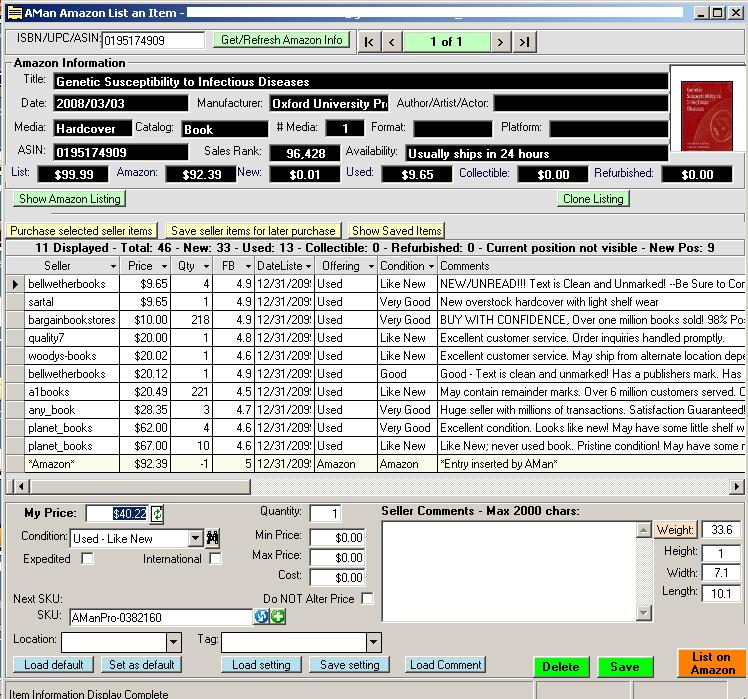
Task: Click the Load Comment button
Action: (446, 665)
